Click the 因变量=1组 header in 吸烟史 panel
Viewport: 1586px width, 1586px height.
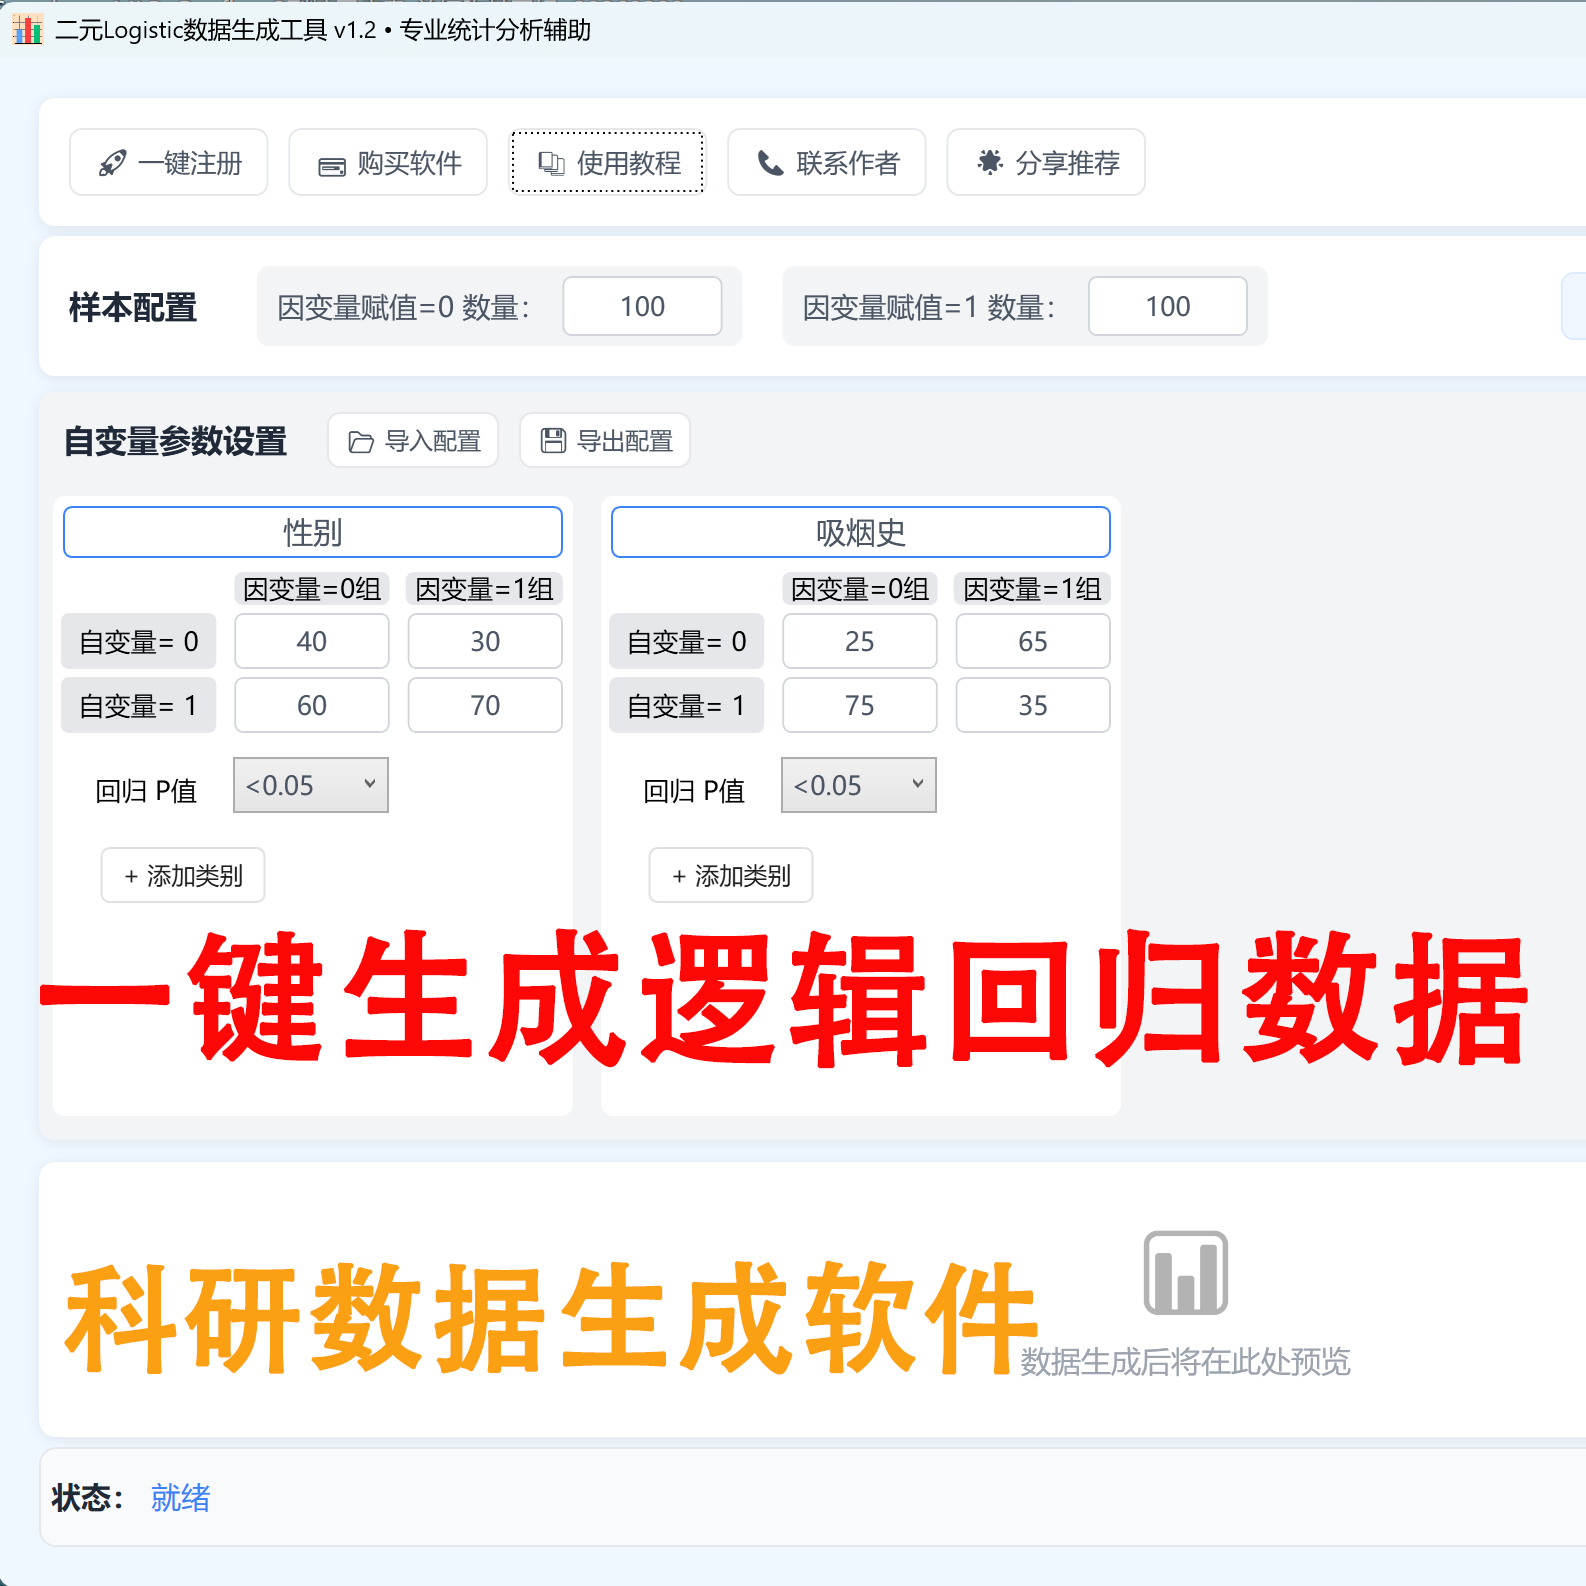1033,589
